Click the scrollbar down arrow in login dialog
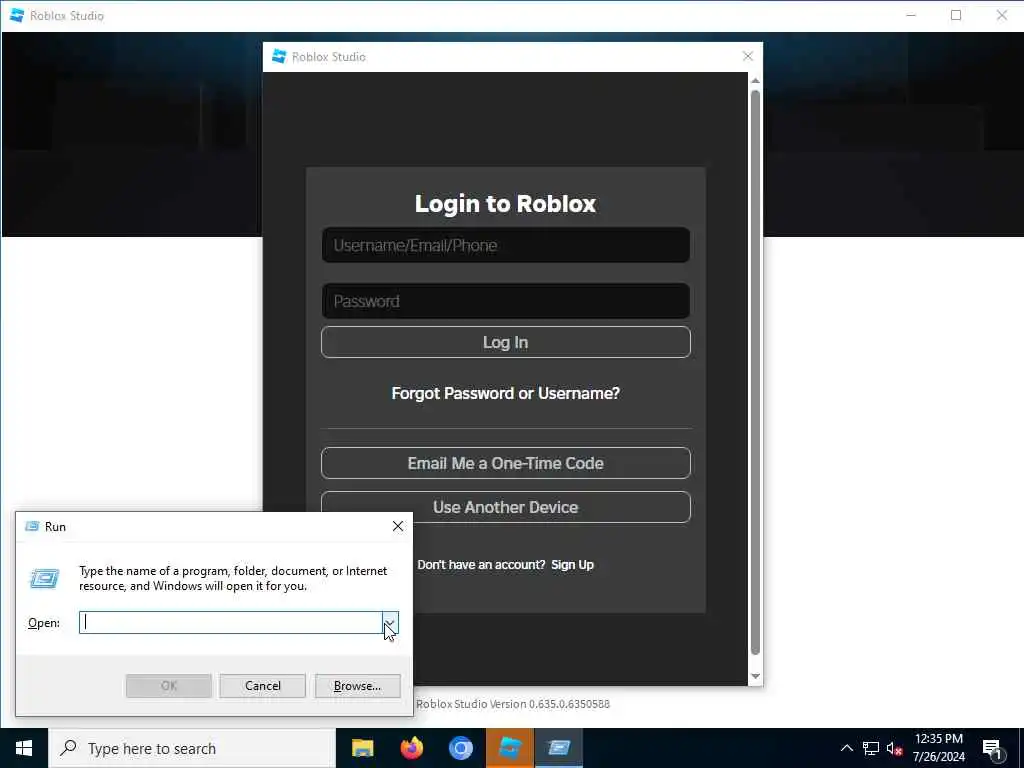The image size is (1024, 768). click(755, 677)
